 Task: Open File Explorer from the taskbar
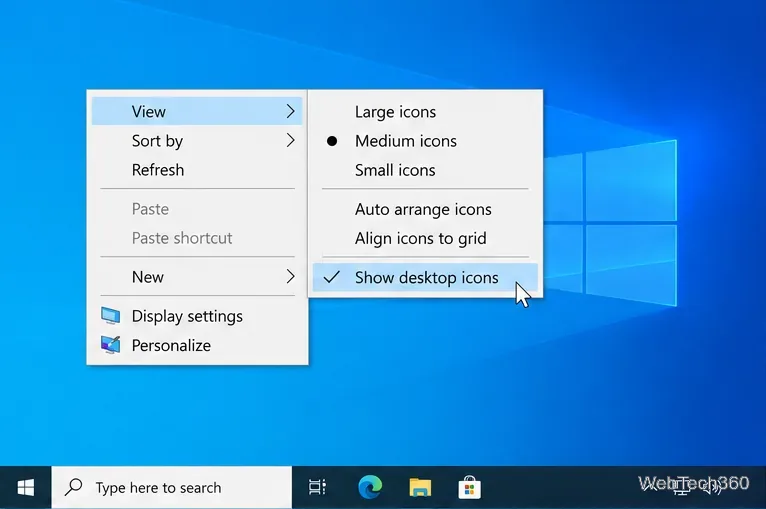click(x=420, y=487)
